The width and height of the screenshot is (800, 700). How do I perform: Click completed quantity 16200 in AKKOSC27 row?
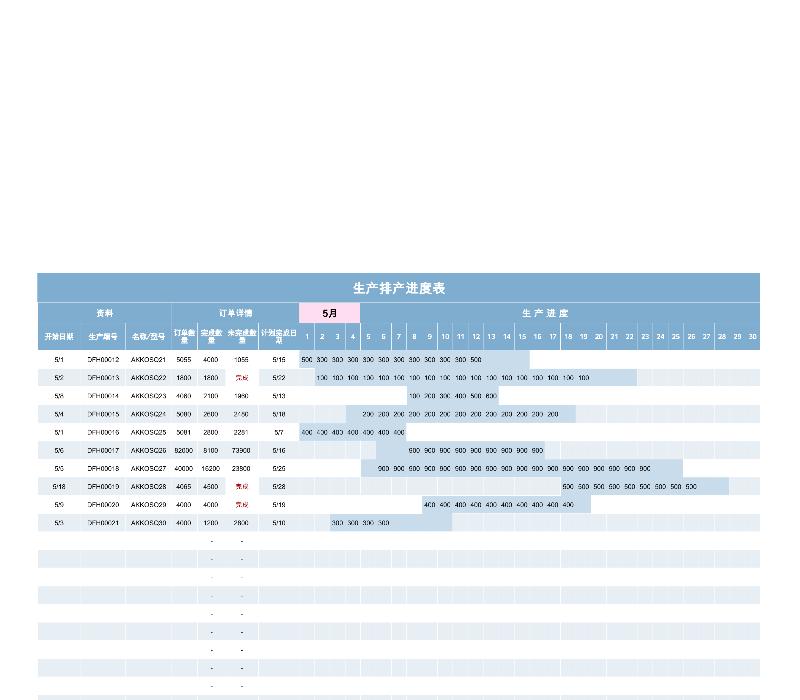click(211, 468)
